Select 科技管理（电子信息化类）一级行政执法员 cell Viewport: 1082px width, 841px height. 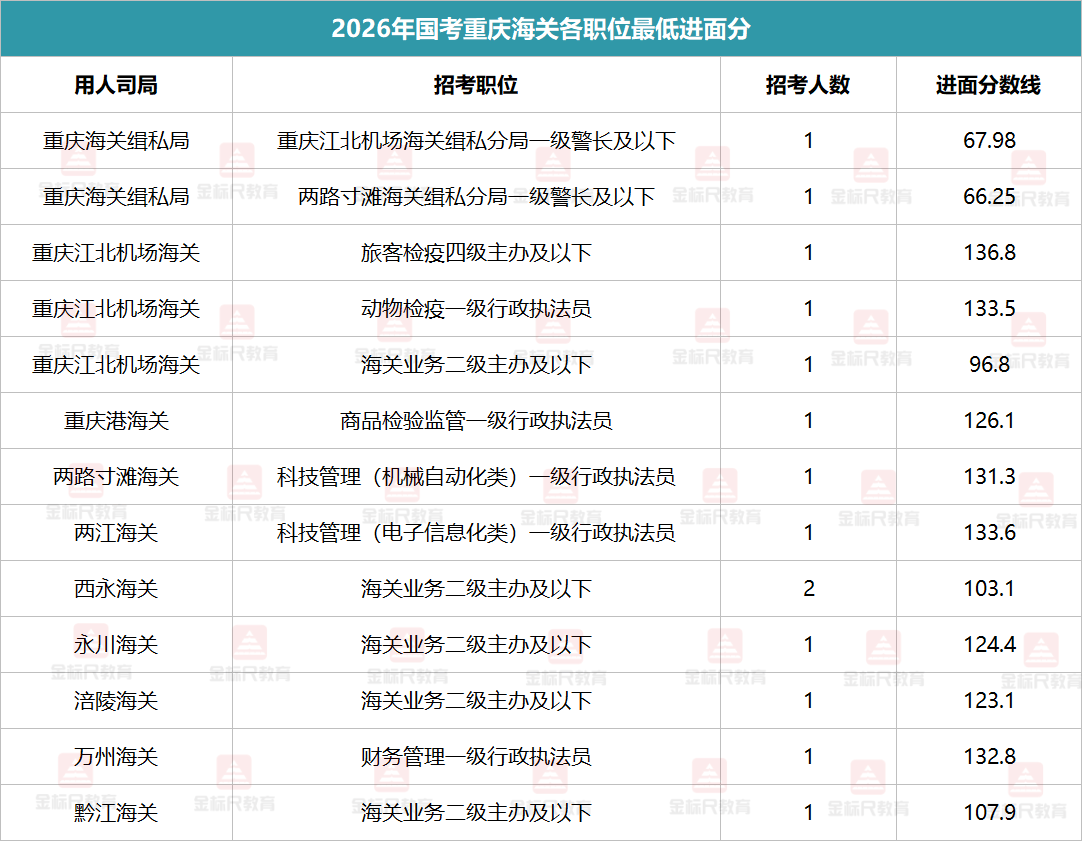[476, 533]
